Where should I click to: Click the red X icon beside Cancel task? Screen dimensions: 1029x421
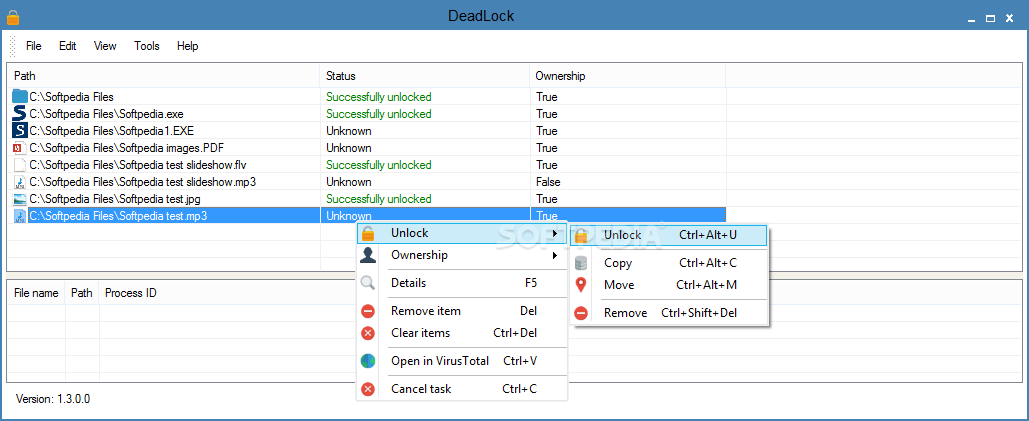coord(368,389)
